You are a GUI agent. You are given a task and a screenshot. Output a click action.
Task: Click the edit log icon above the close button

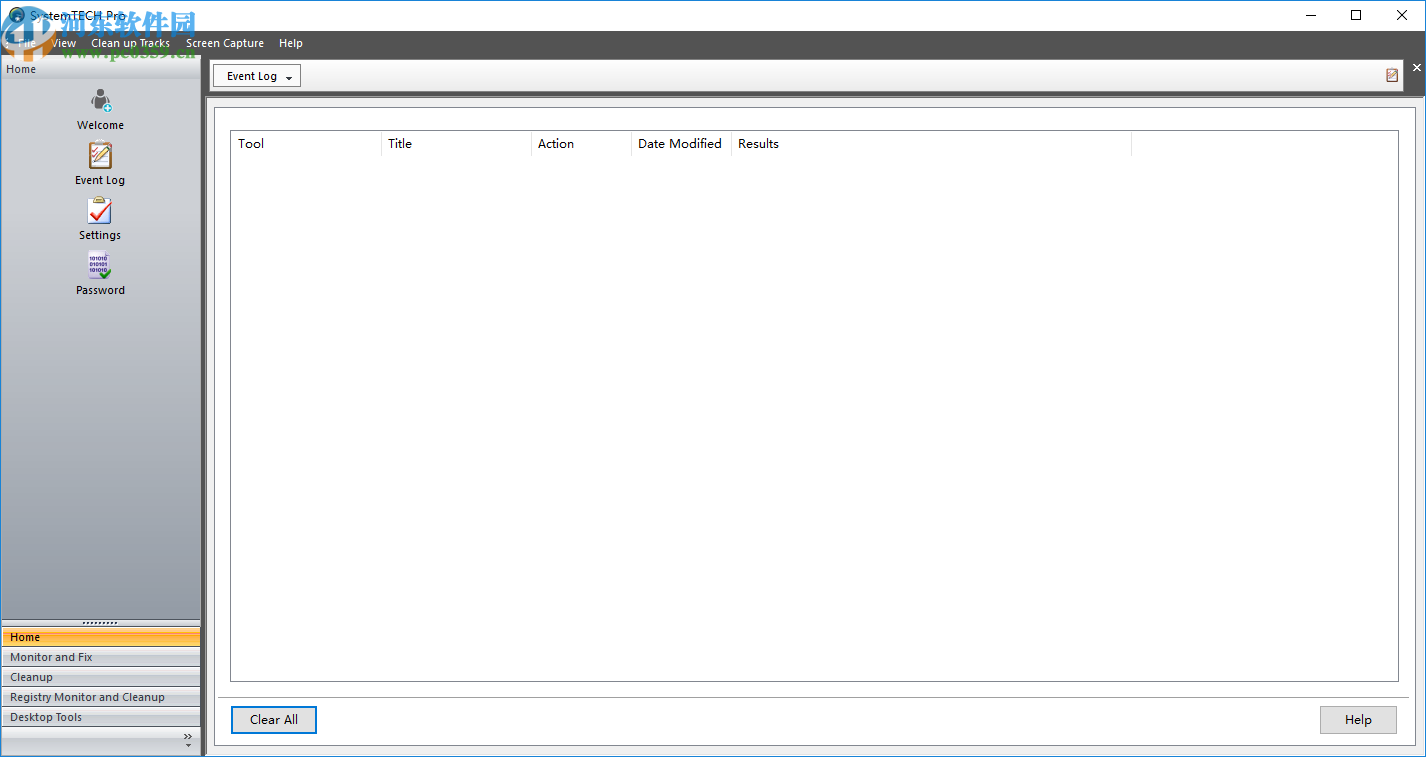tap(1392, 74)
